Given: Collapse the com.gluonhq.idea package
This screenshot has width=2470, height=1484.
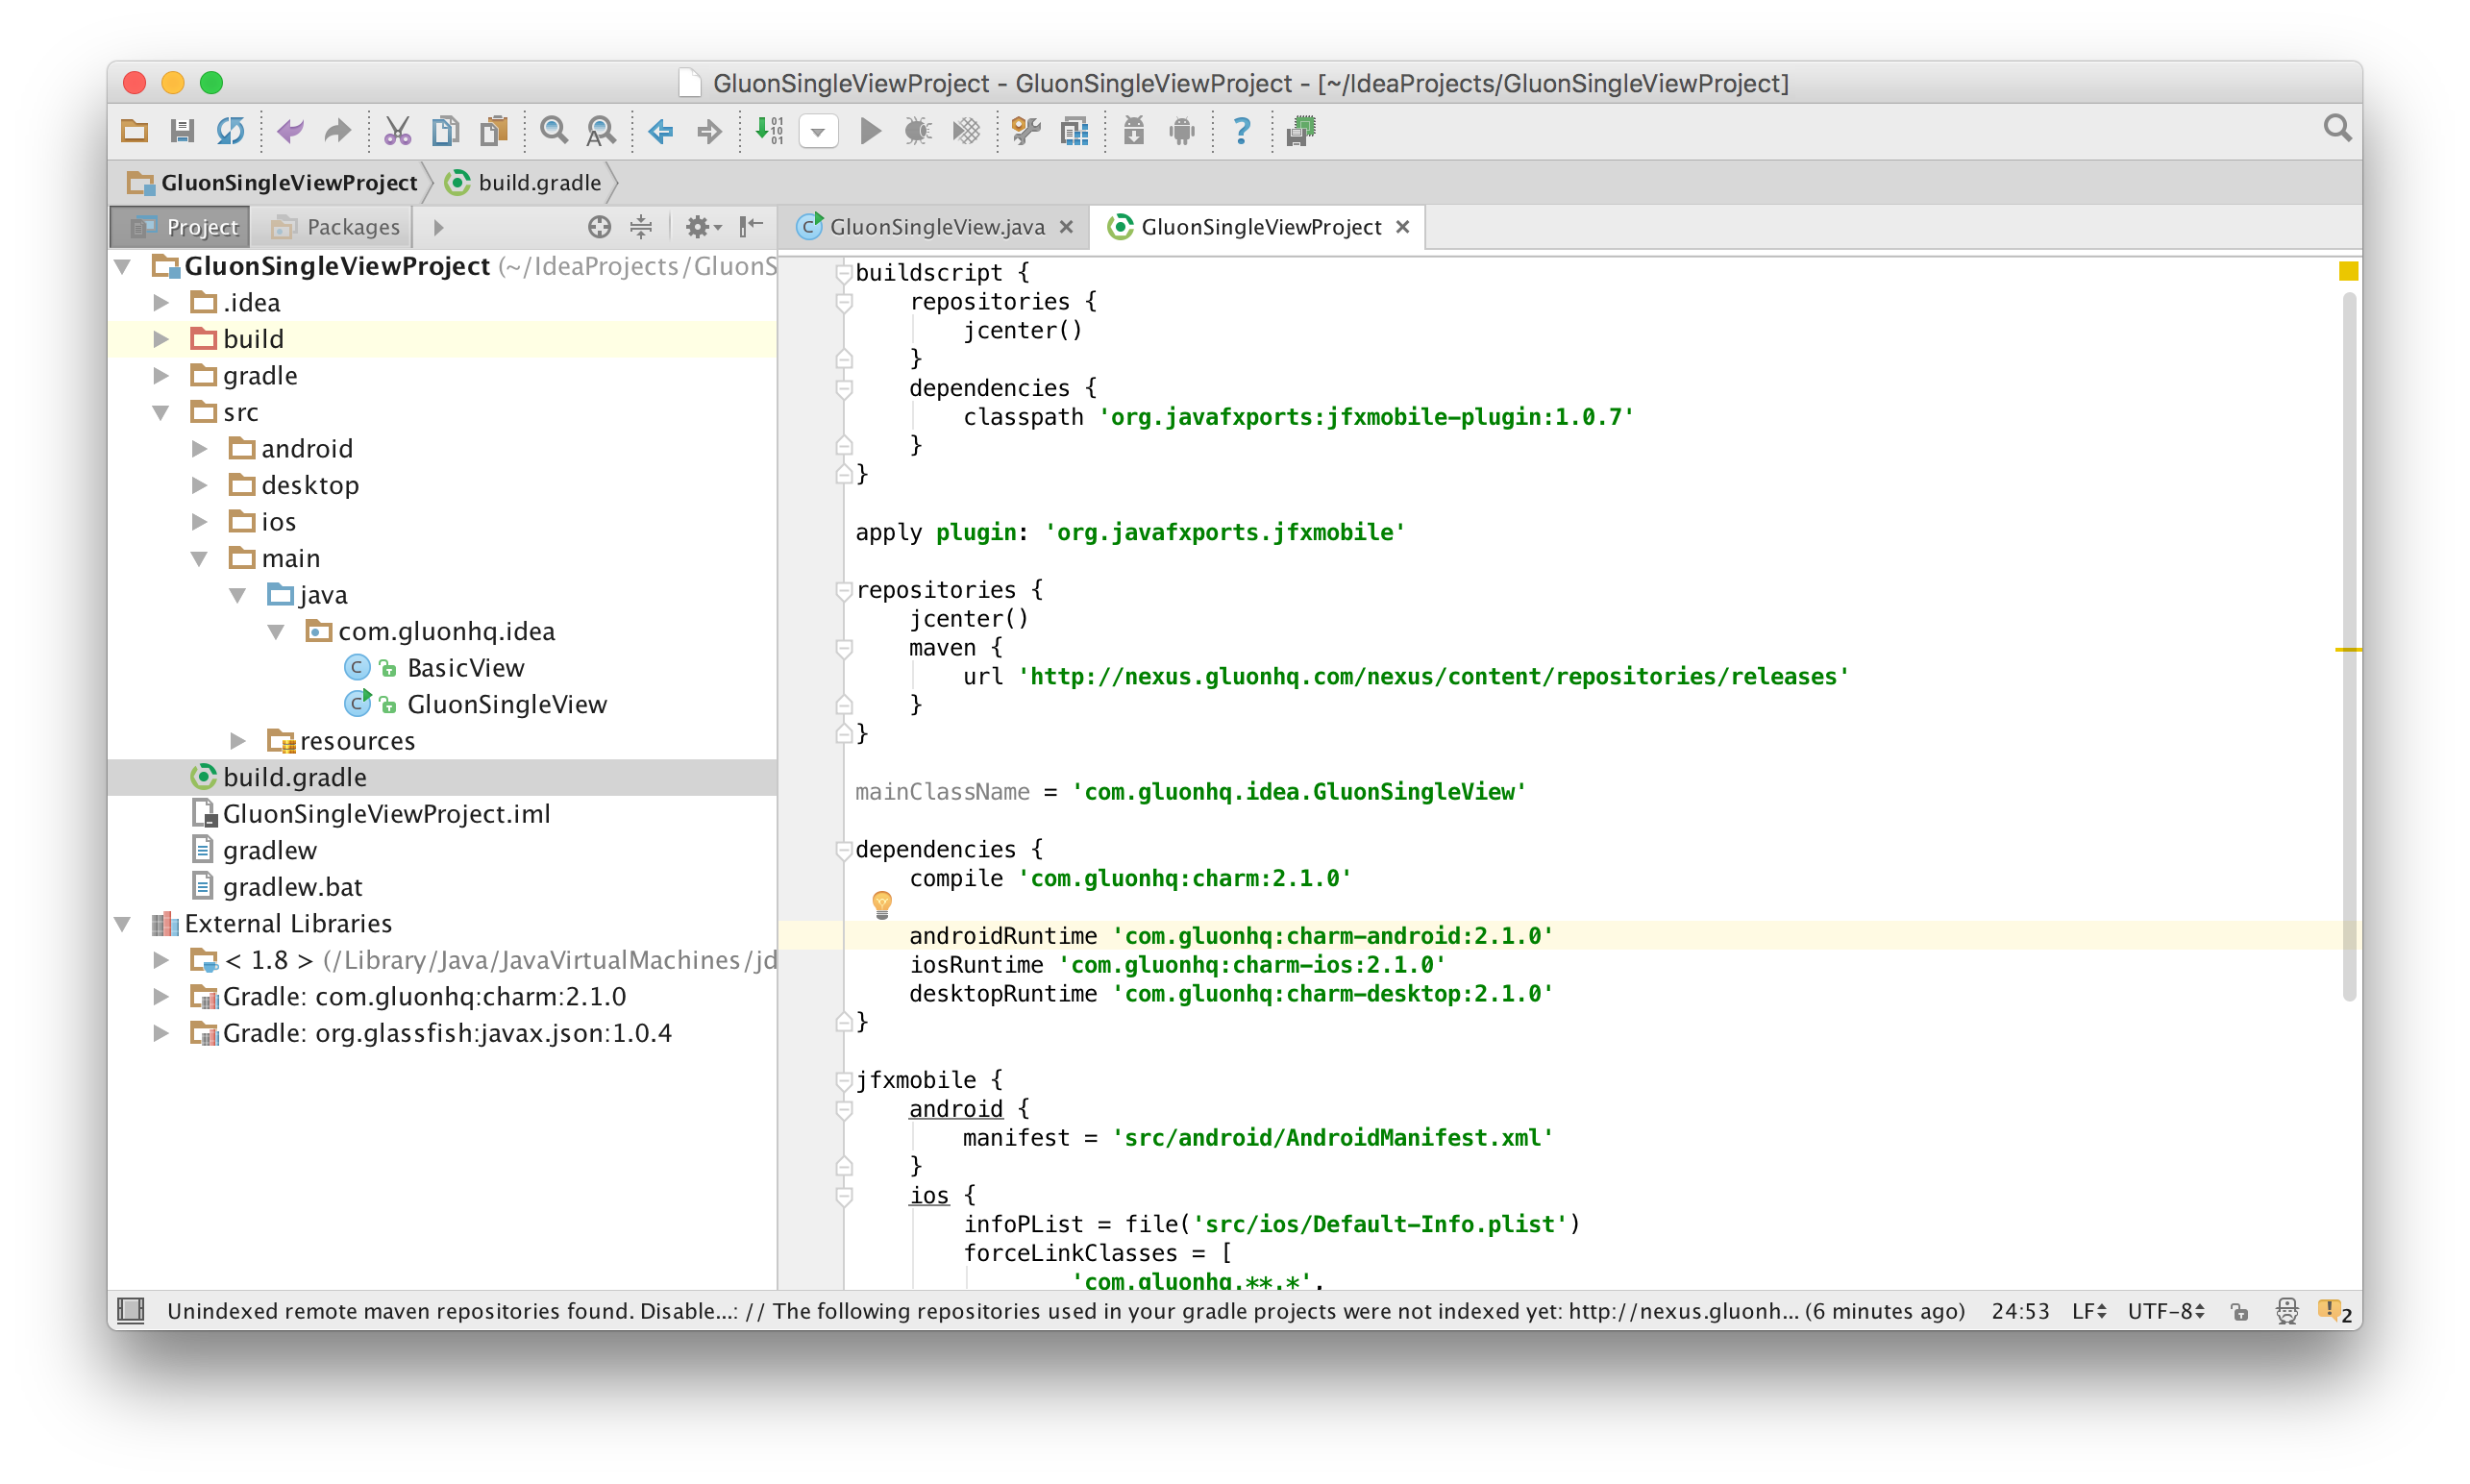Looking at the screenshot, I should pos(276,631).
